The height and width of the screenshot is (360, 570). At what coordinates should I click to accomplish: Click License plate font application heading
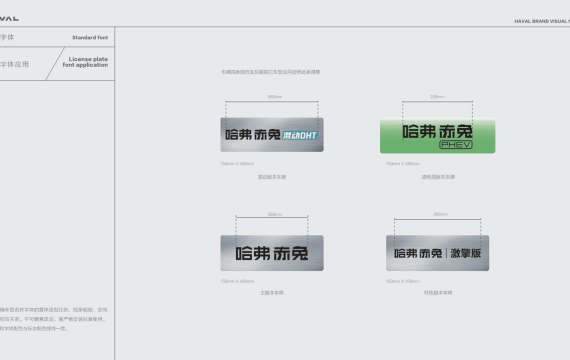pos(85,62)
